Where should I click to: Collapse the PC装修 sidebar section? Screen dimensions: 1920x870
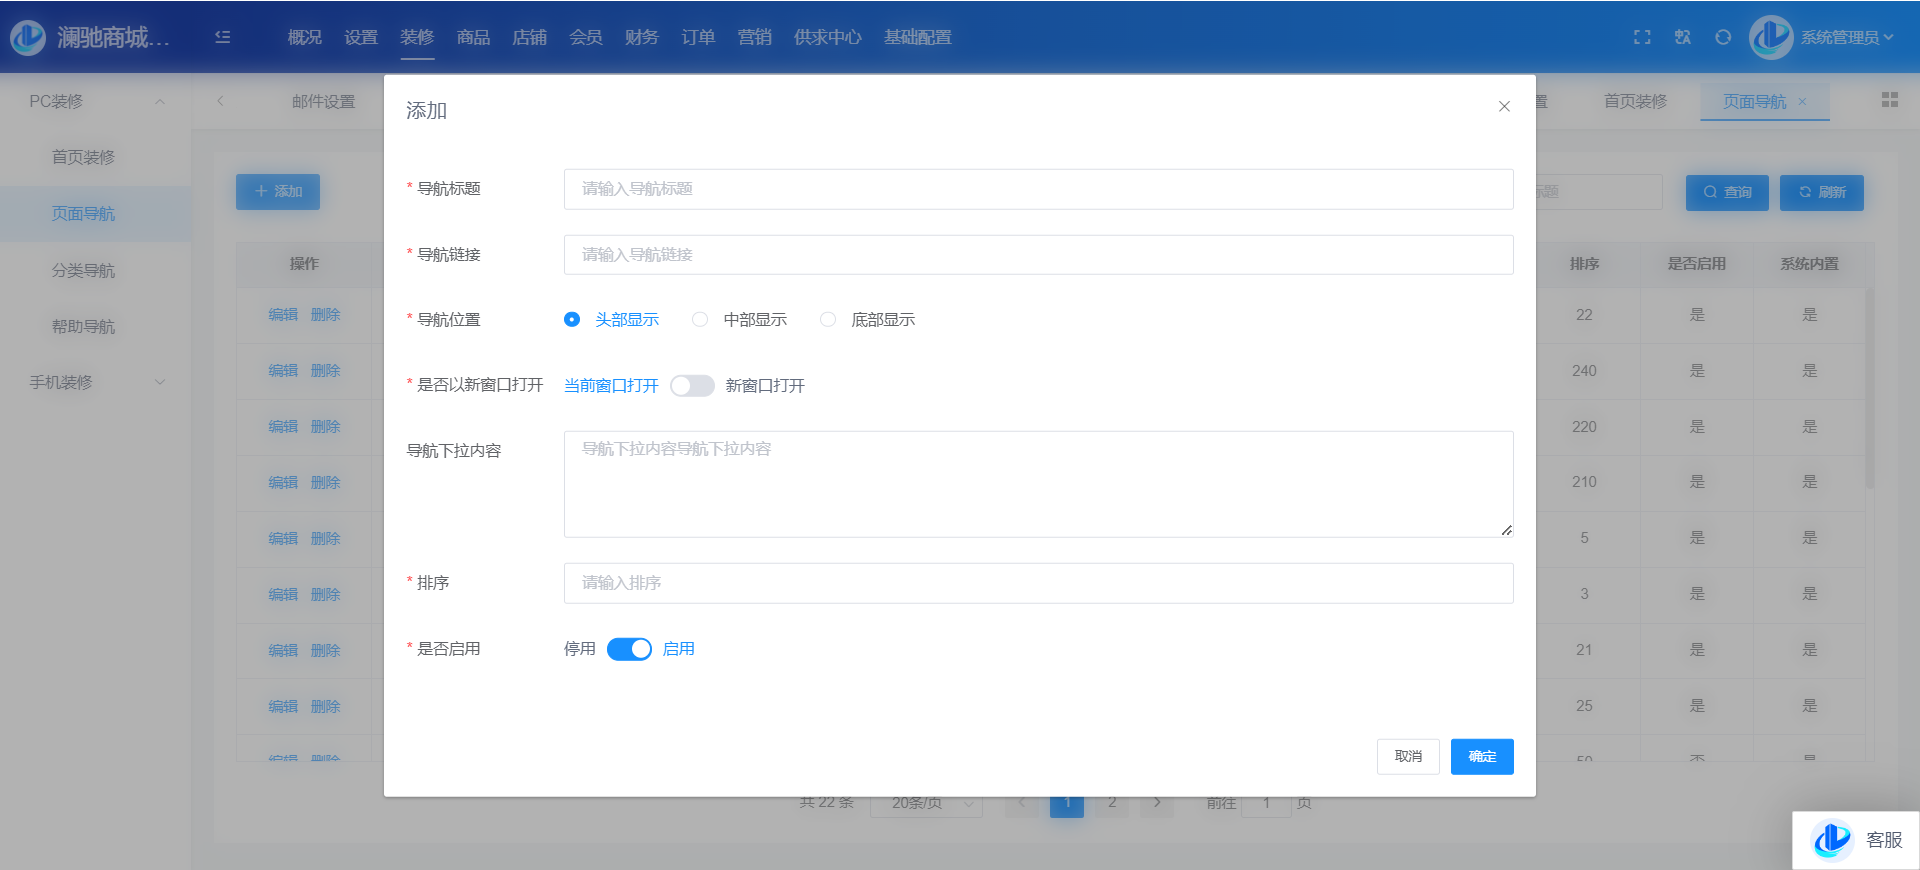(160, 102)
